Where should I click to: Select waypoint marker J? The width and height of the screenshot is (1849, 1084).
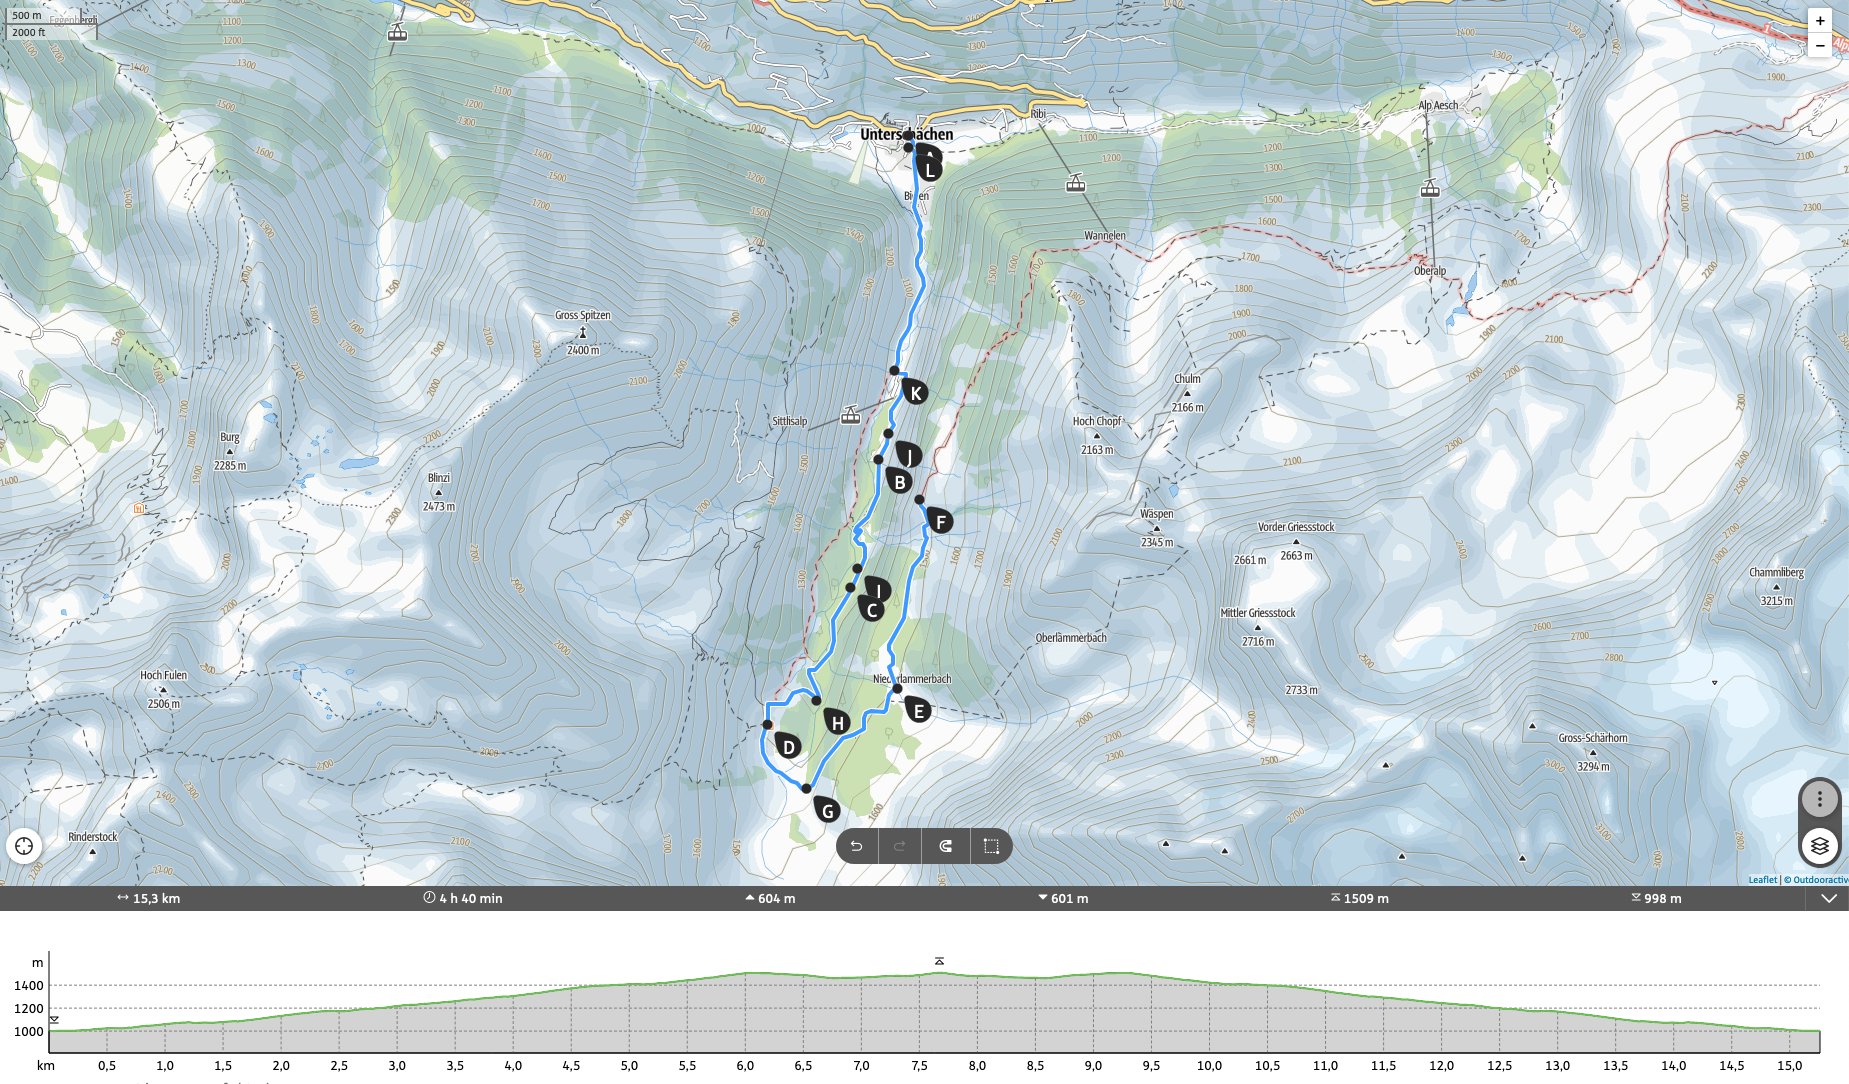tap(908, 455)
